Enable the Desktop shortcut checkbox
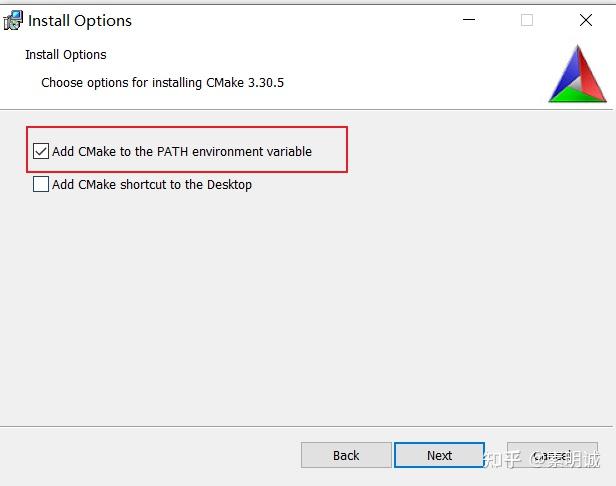616x486 pixels. coord(41,184)
